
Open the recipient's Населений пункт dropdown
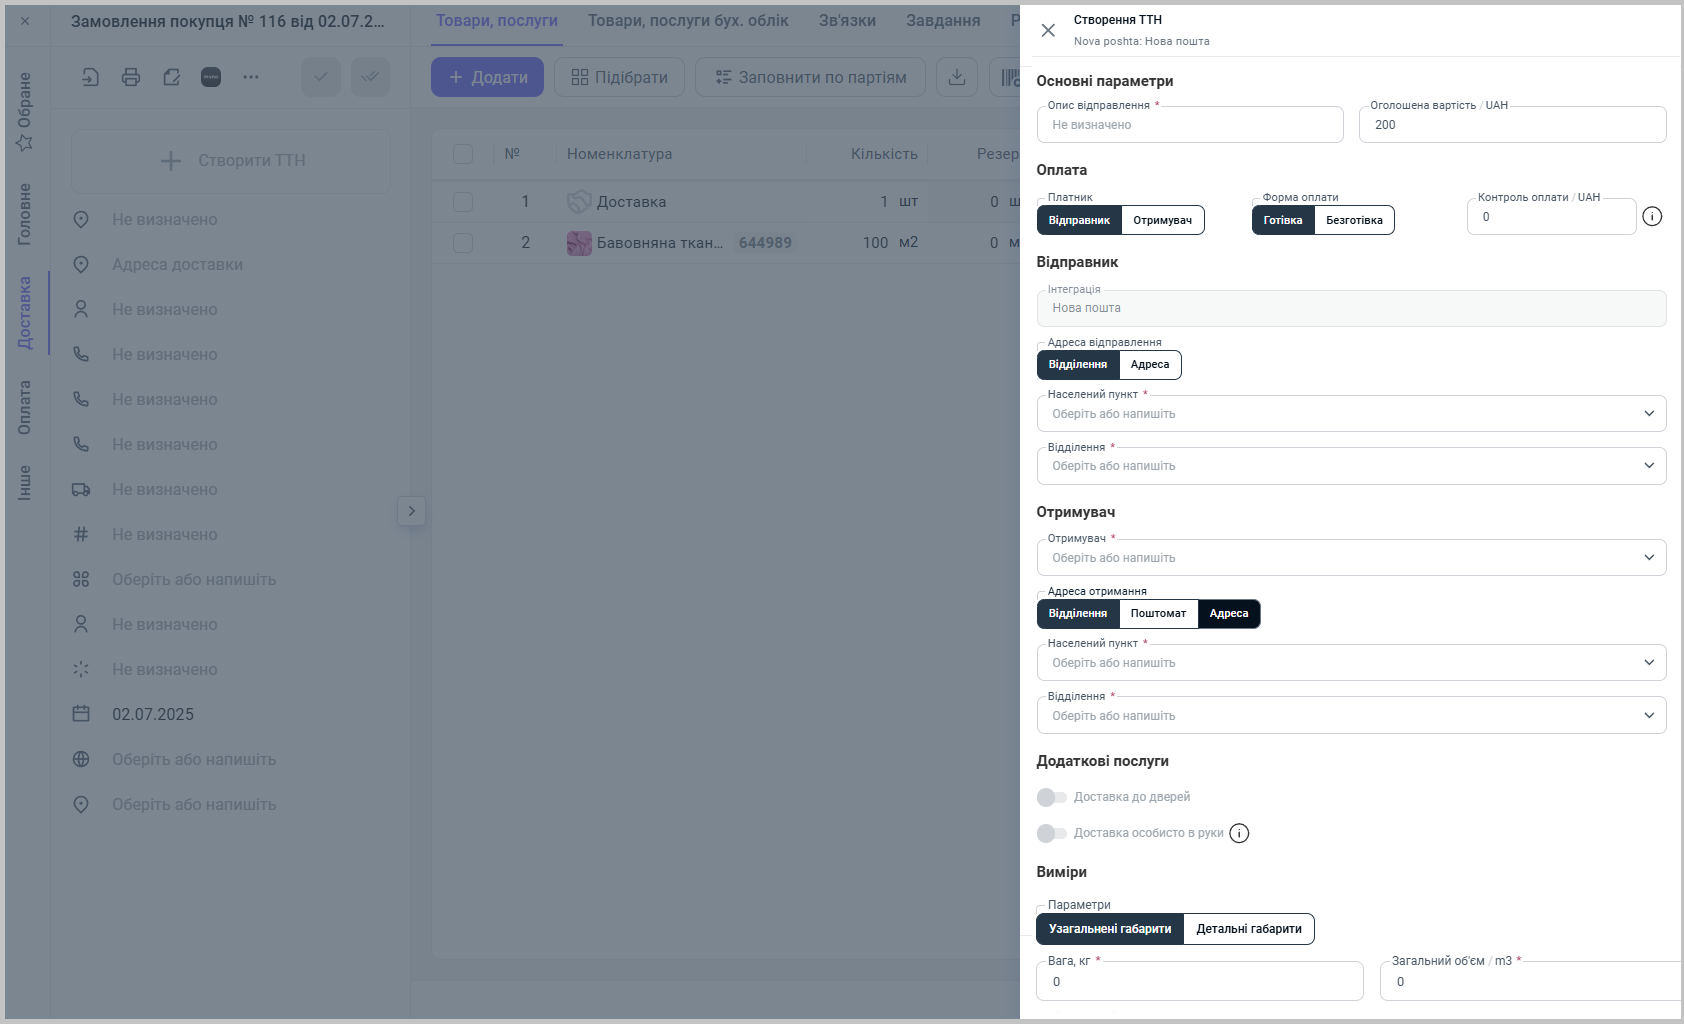point(1351,663)
